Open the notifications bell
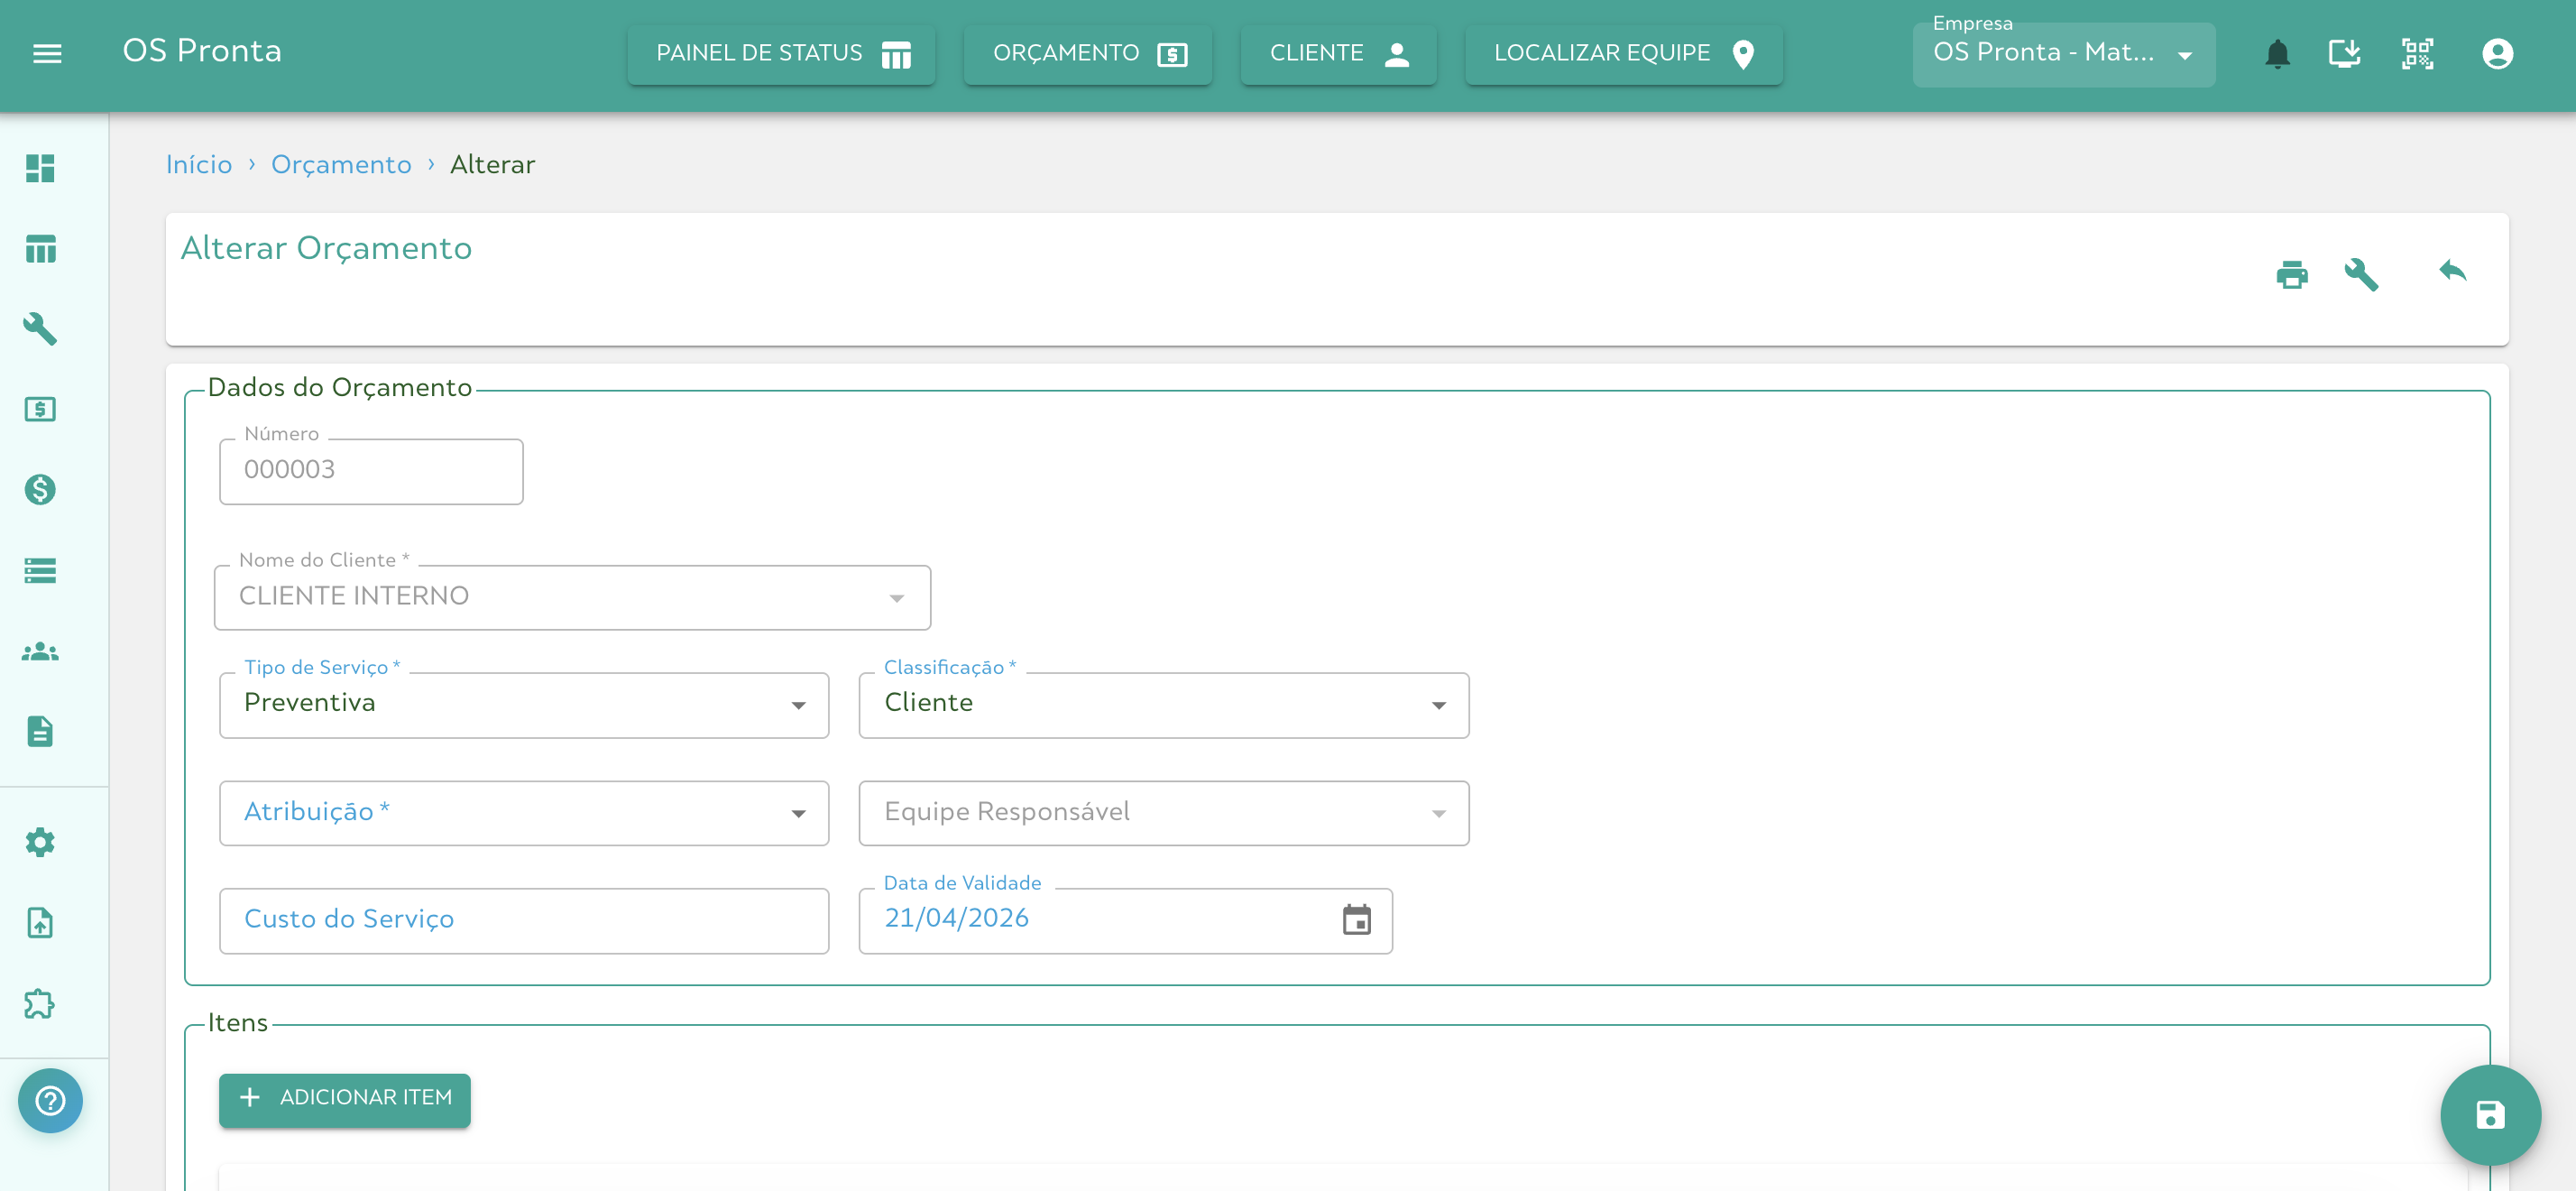Image resolution: width=2576 pixels, height=1191 pixels. coord(2277,54)
